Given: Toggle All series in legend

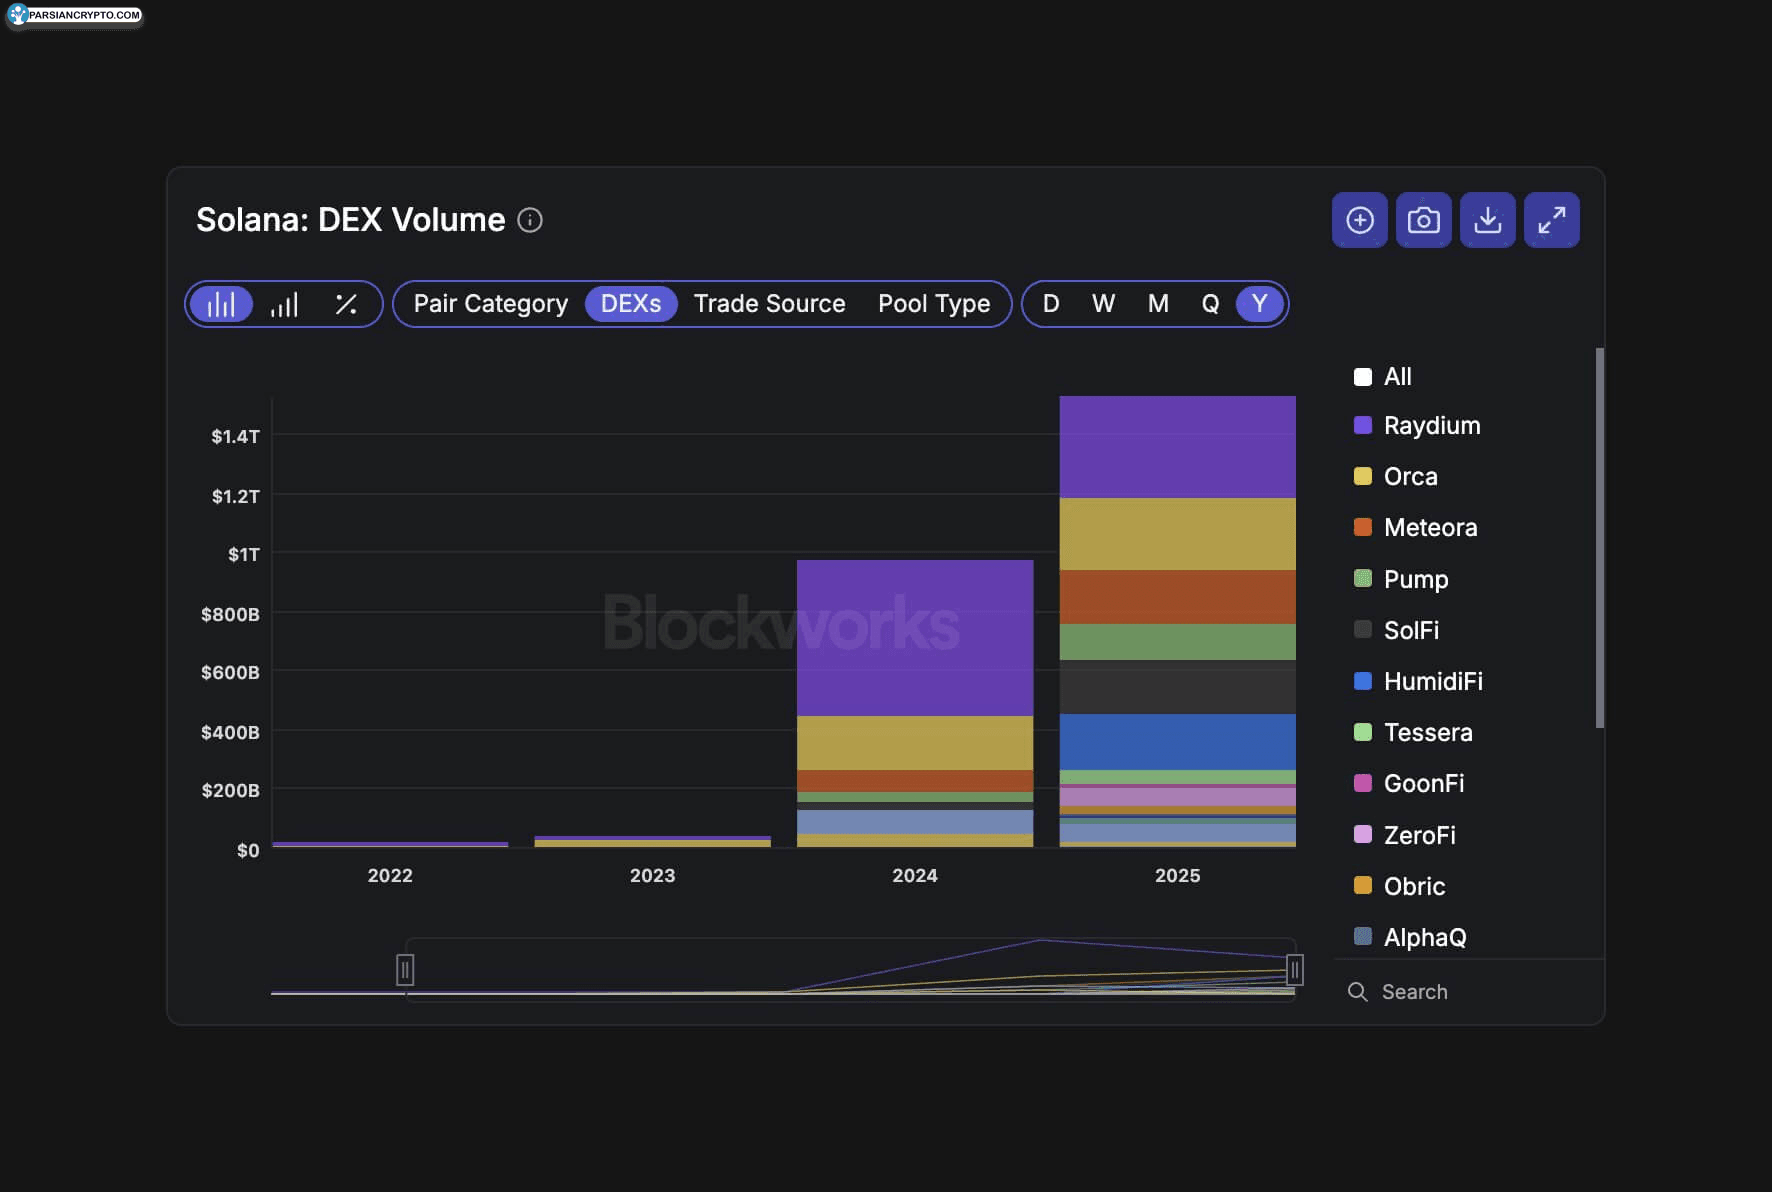Looking at the screenshot, I should pos(1383,377).
